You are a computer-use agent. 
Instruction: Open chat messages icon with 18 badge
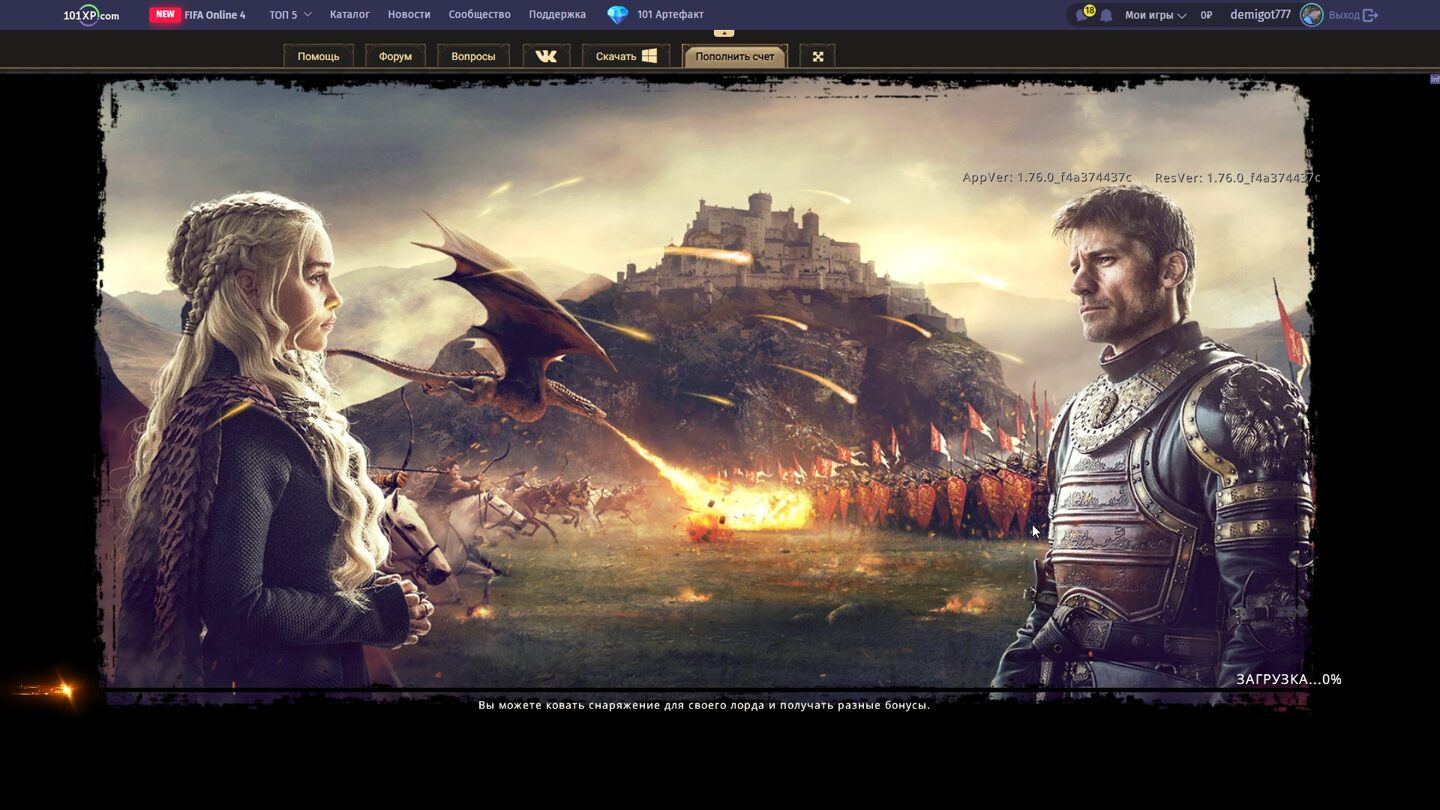[1083, 14]
